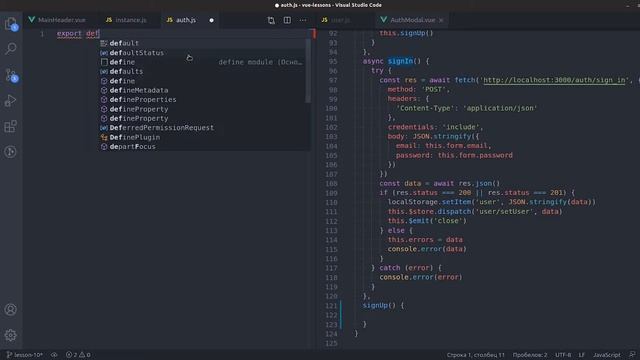The image size is (640, 360).
Task: Click line number 1 in left editor
Action: click(42, 33)
